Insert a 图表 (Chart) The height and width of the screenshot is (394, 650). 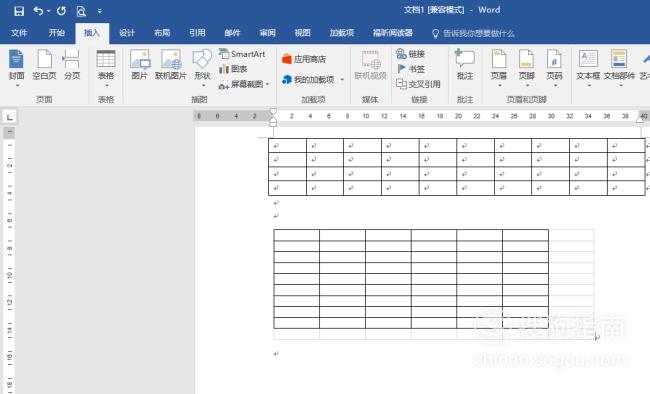[x=233, y=69]
